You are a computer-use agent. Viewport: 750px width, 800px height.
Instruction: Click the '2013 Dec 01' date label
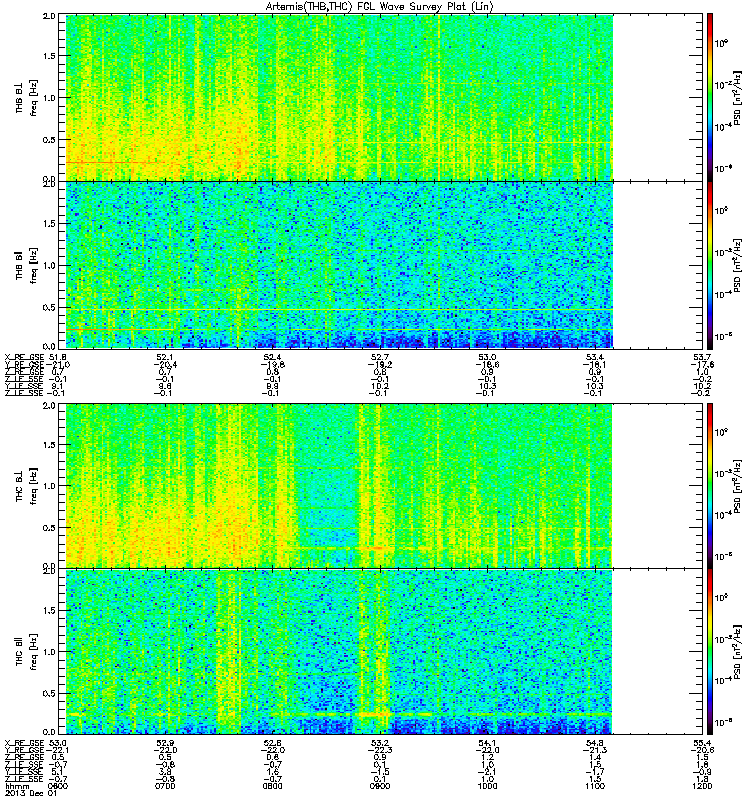point(30,793)
